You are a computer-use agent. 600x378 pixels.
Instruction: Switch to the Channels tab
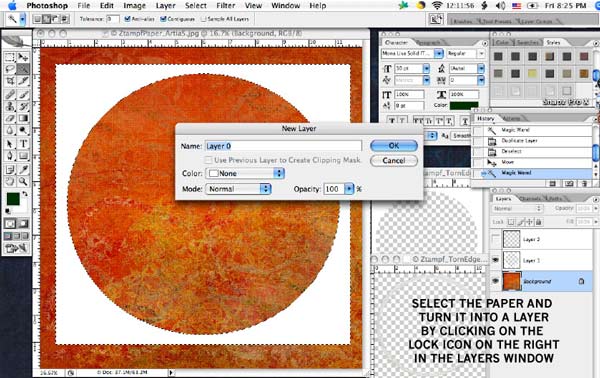coord(530,199)
